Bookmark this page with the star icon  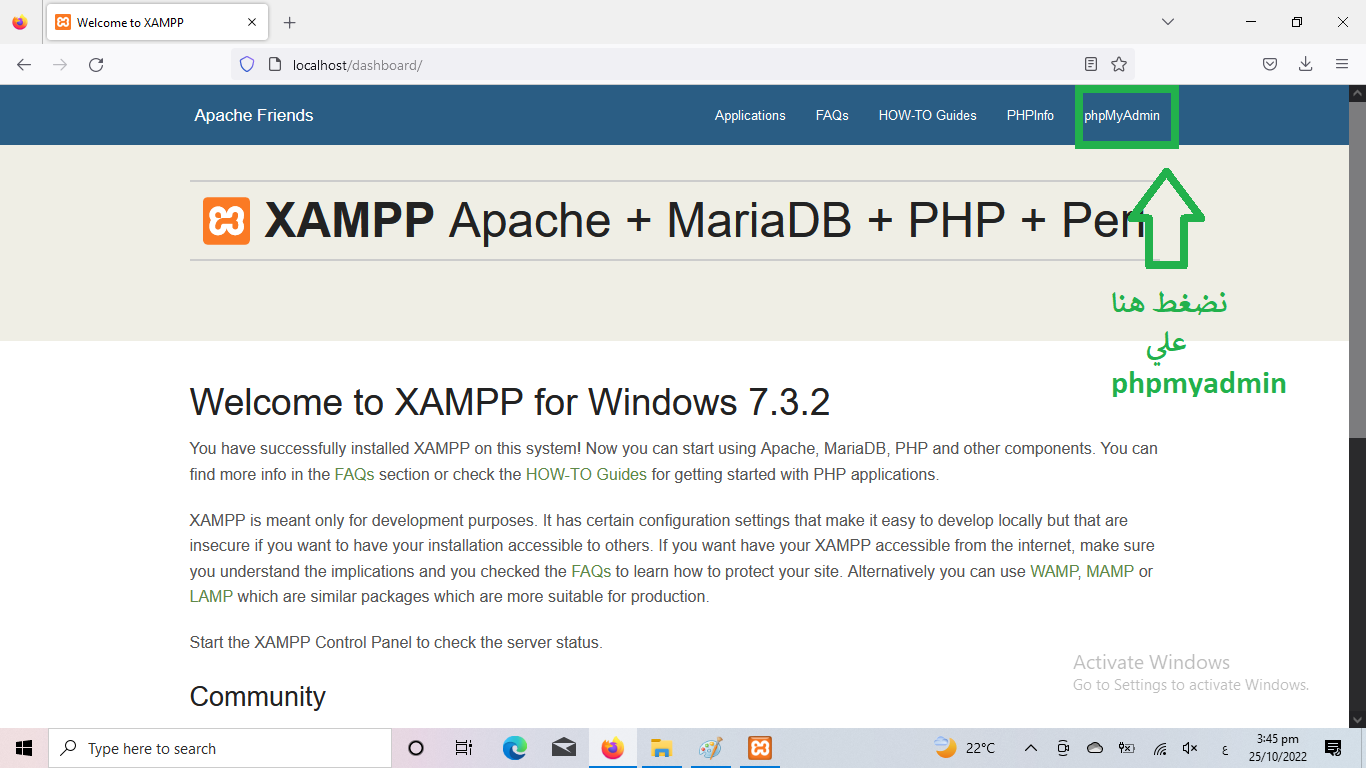click(x=1119, y=65)
